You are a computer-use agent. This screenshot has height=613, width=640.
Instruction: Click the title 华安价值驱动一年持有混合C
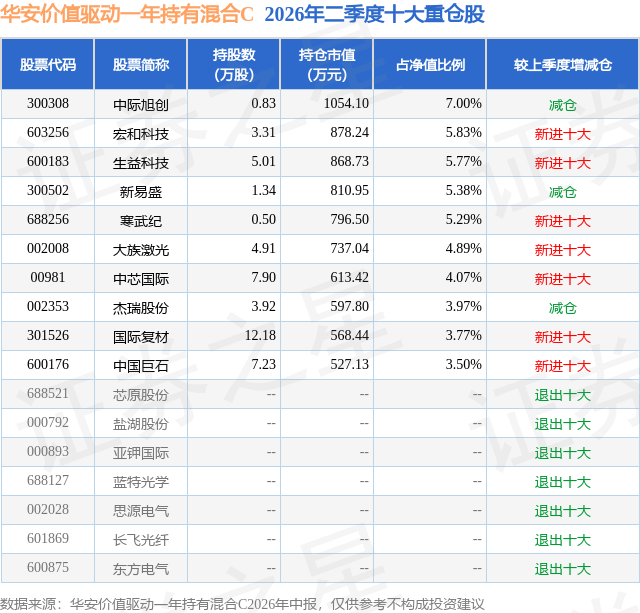(127, 14)
